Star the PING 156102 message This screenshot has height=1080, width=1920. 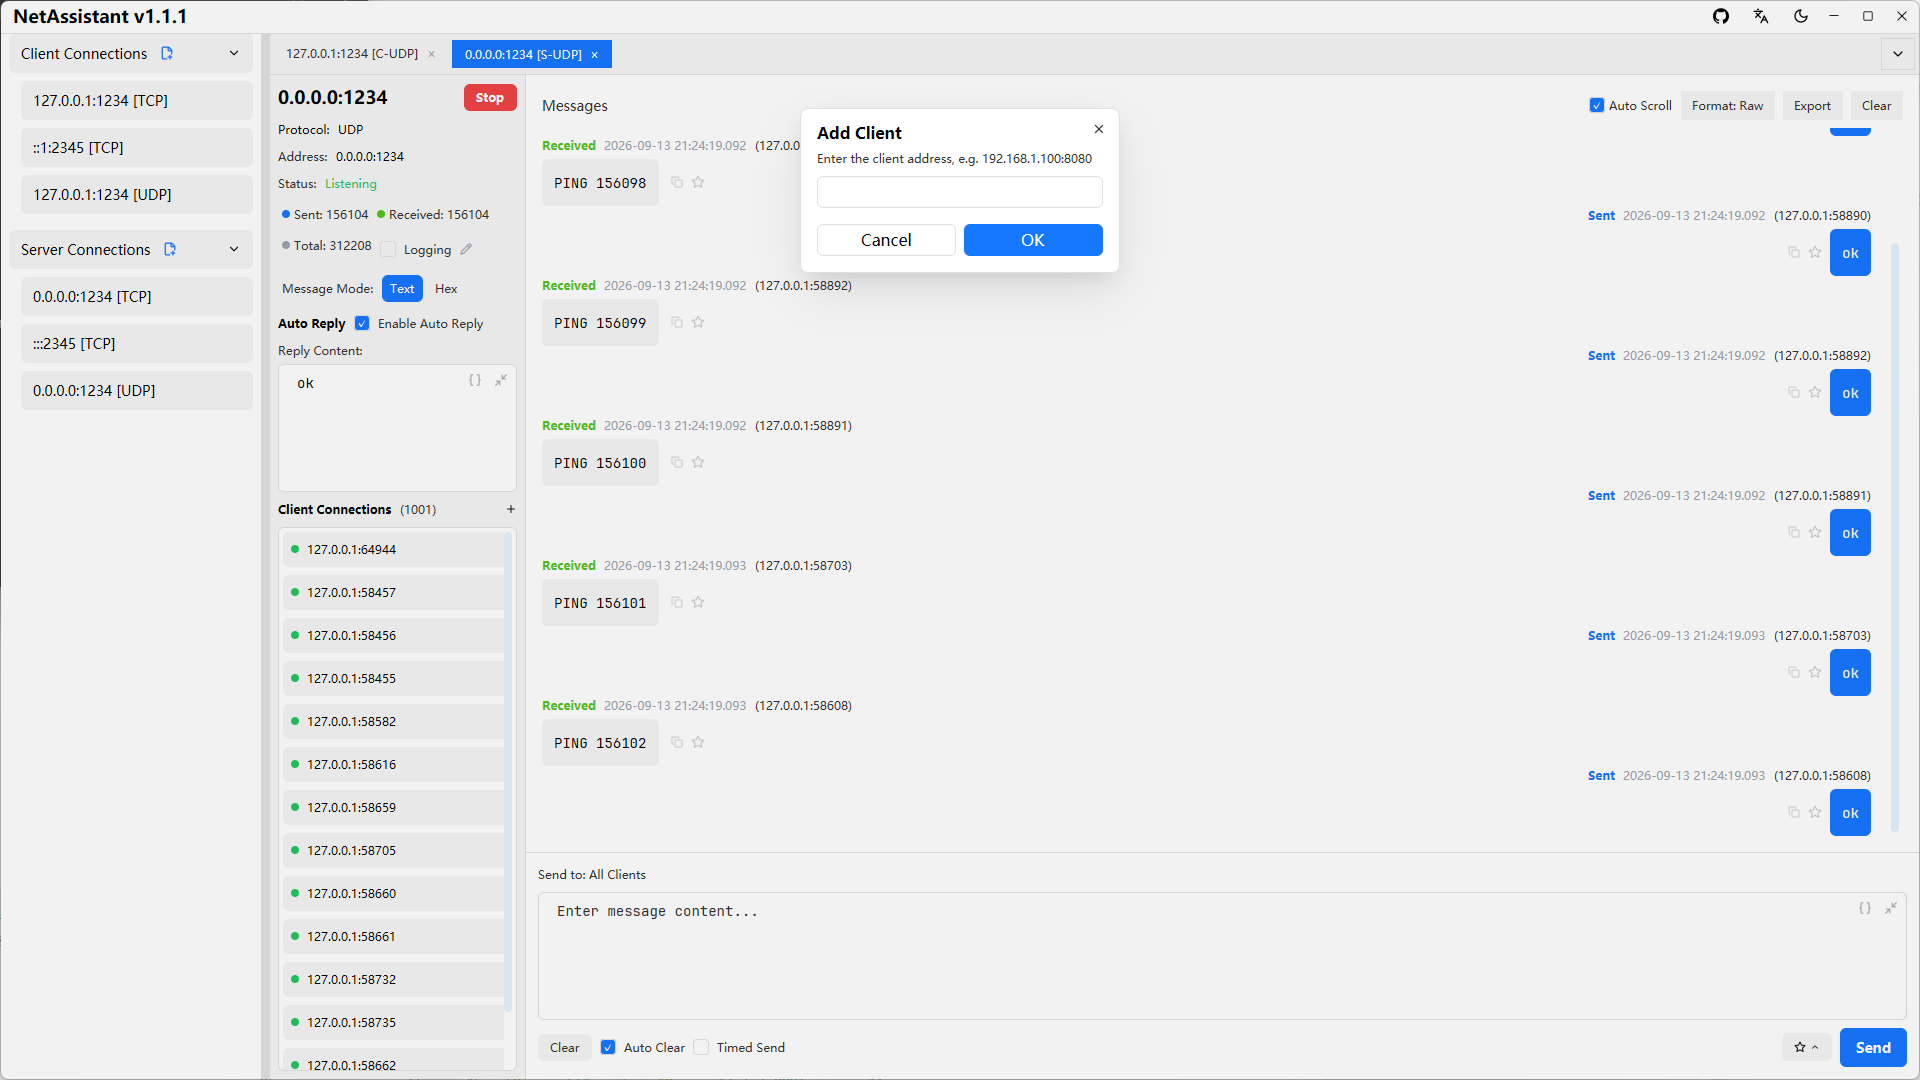699,742
